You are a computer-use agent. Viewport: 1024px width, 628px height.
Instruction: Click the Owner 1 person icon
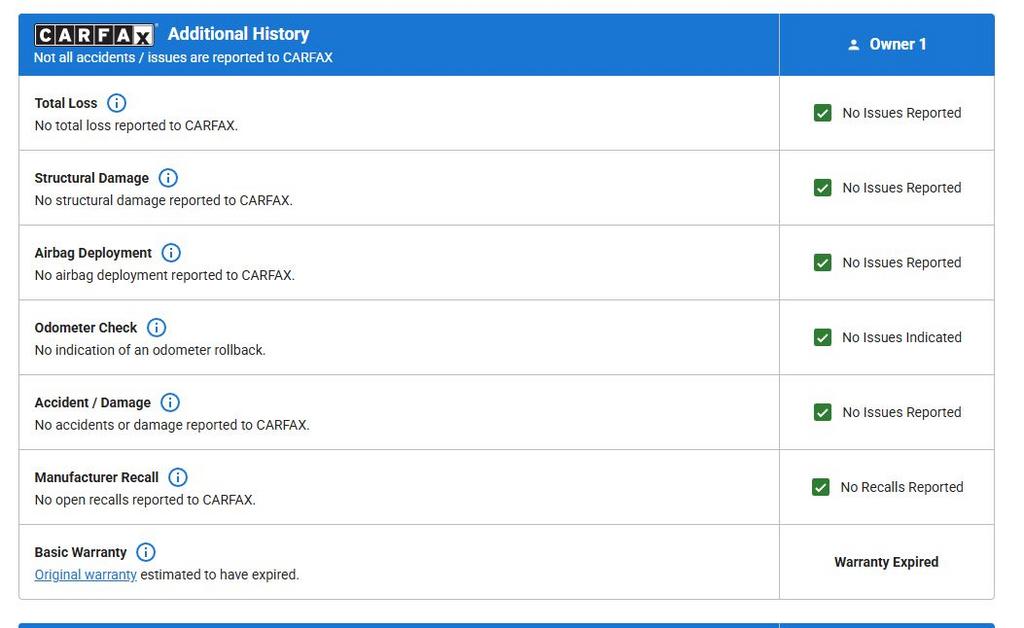click(x=854, y=45)
